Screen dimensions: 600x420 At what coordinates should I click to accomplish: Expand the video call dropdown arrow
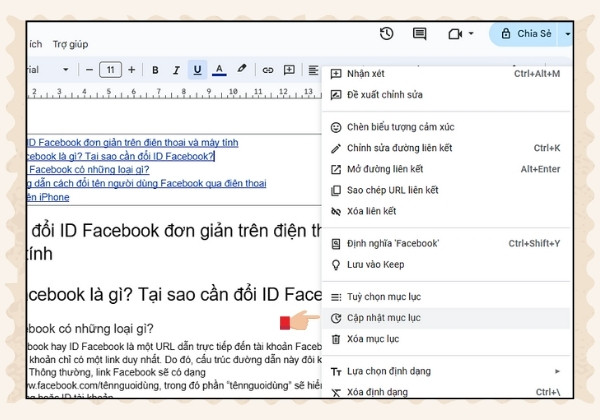pyautogui.click(x=471, y=34)
